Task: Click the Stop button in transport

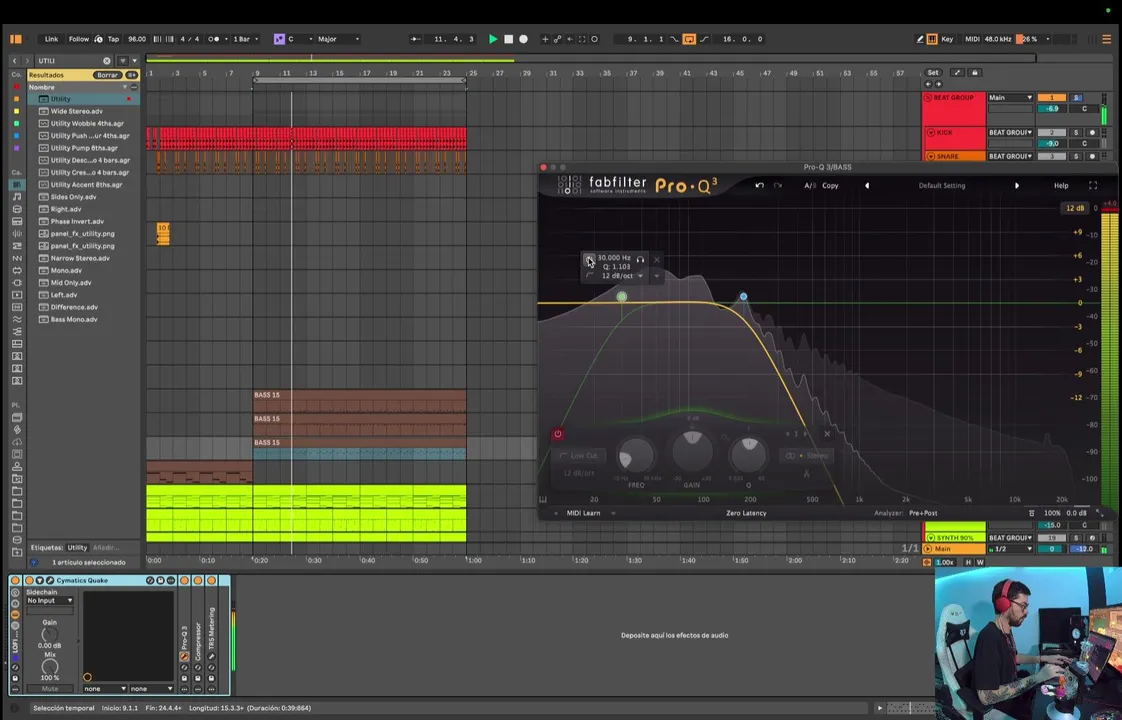Action: coord(509,39)
